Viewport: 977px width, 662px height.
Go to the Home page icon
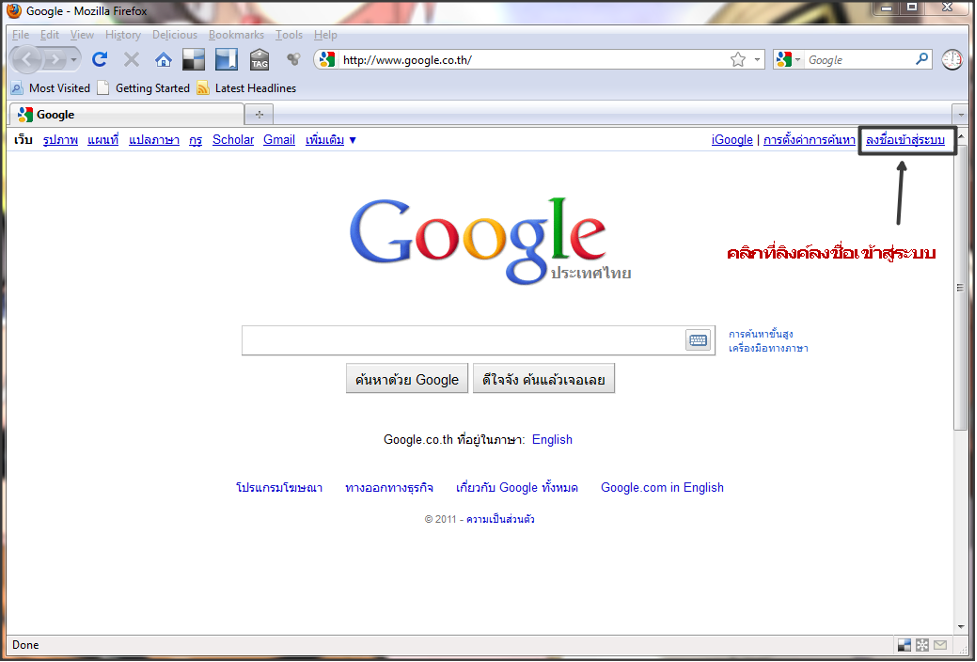click(163, 60)
